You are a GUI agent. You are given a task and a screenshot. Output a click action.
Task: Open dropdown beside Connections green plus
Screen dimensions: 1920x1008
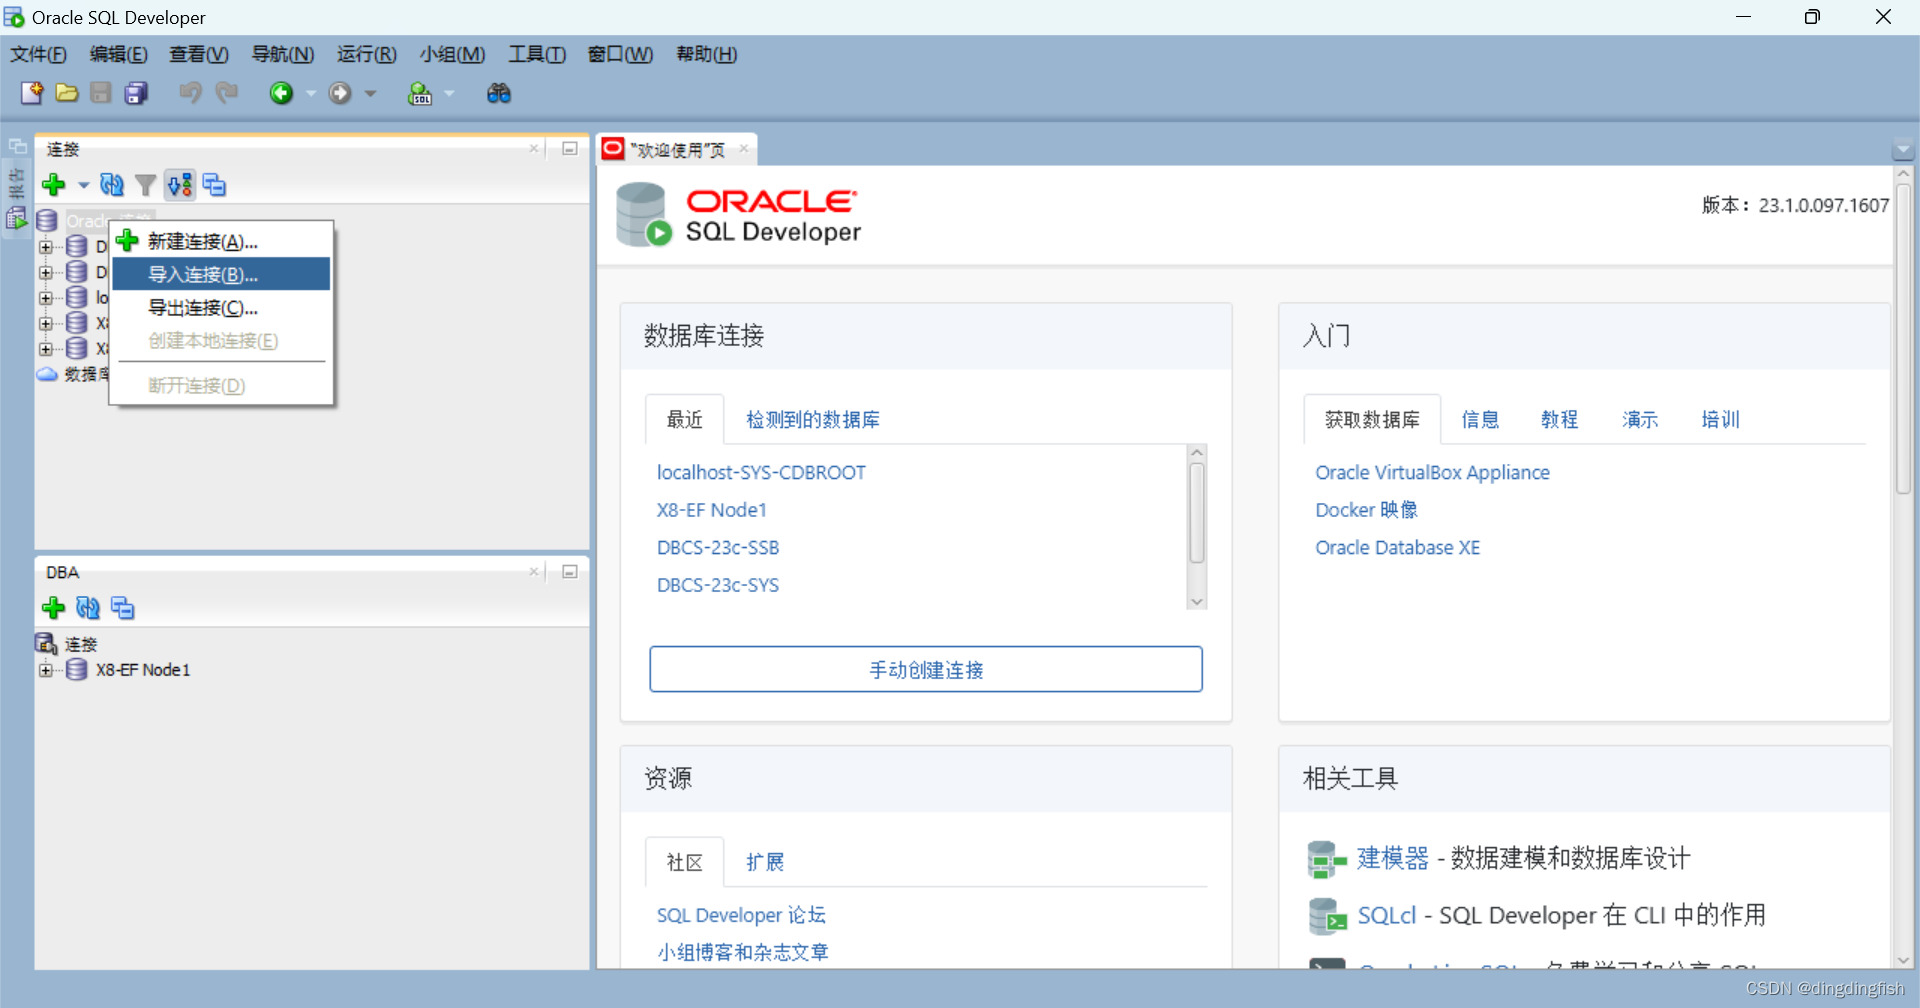(x=83, y=185)
